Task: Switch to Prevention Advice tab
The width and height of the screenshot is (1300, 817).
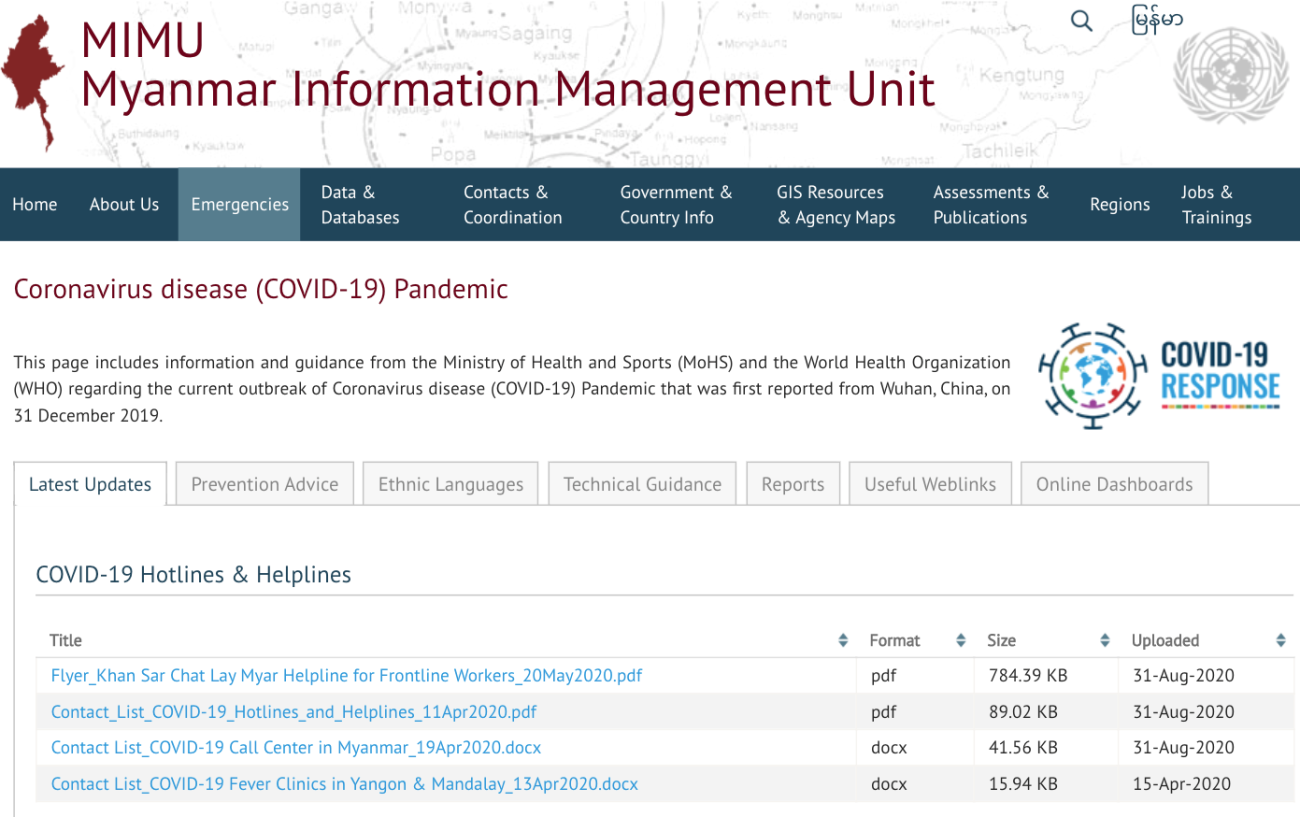Action: [x=265, y=484]
